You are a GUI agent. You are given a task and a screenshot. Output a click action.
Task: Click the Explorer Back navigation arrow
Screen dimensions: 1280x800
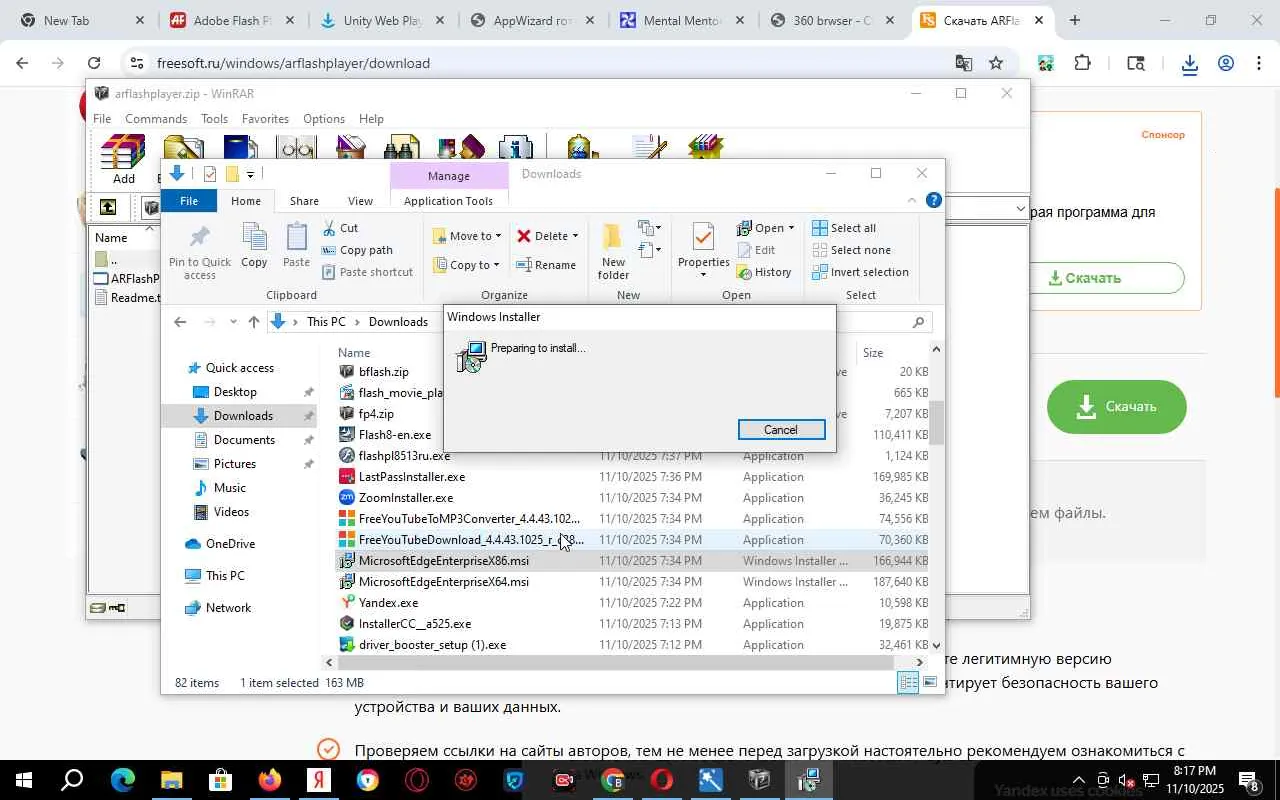coord(180,322)
